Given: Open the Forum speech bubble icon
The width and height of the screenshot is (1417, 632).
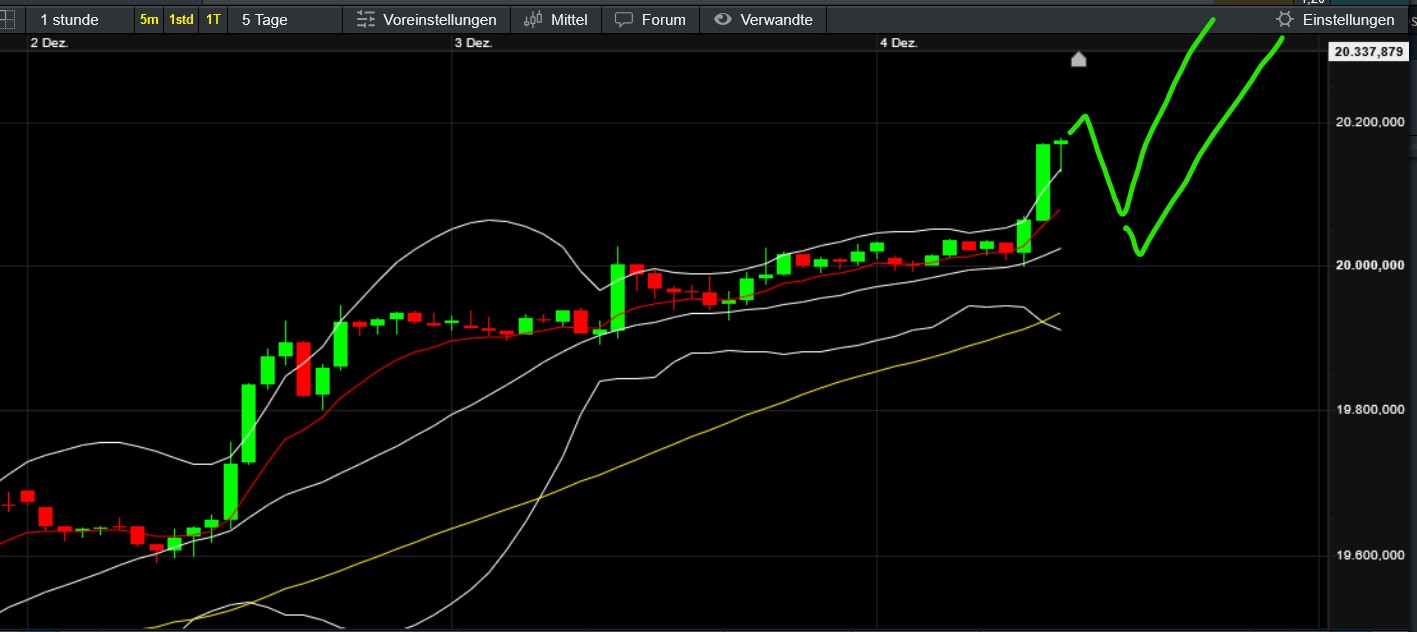Looking at the screenshot, I should 623,19.
